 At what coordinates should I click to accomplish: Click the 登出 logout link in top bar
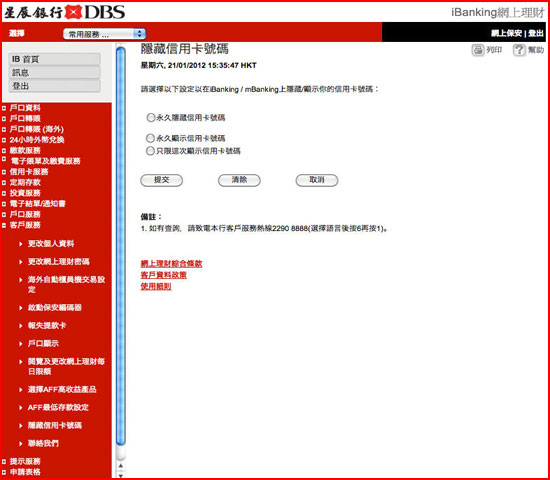coord(536,33)
